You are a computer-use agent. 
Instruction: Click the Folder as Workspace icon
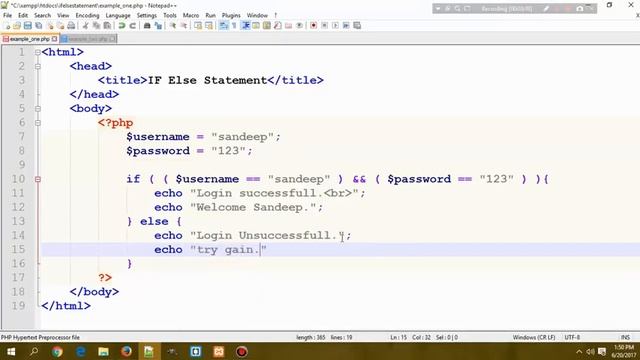click(289, 26)
